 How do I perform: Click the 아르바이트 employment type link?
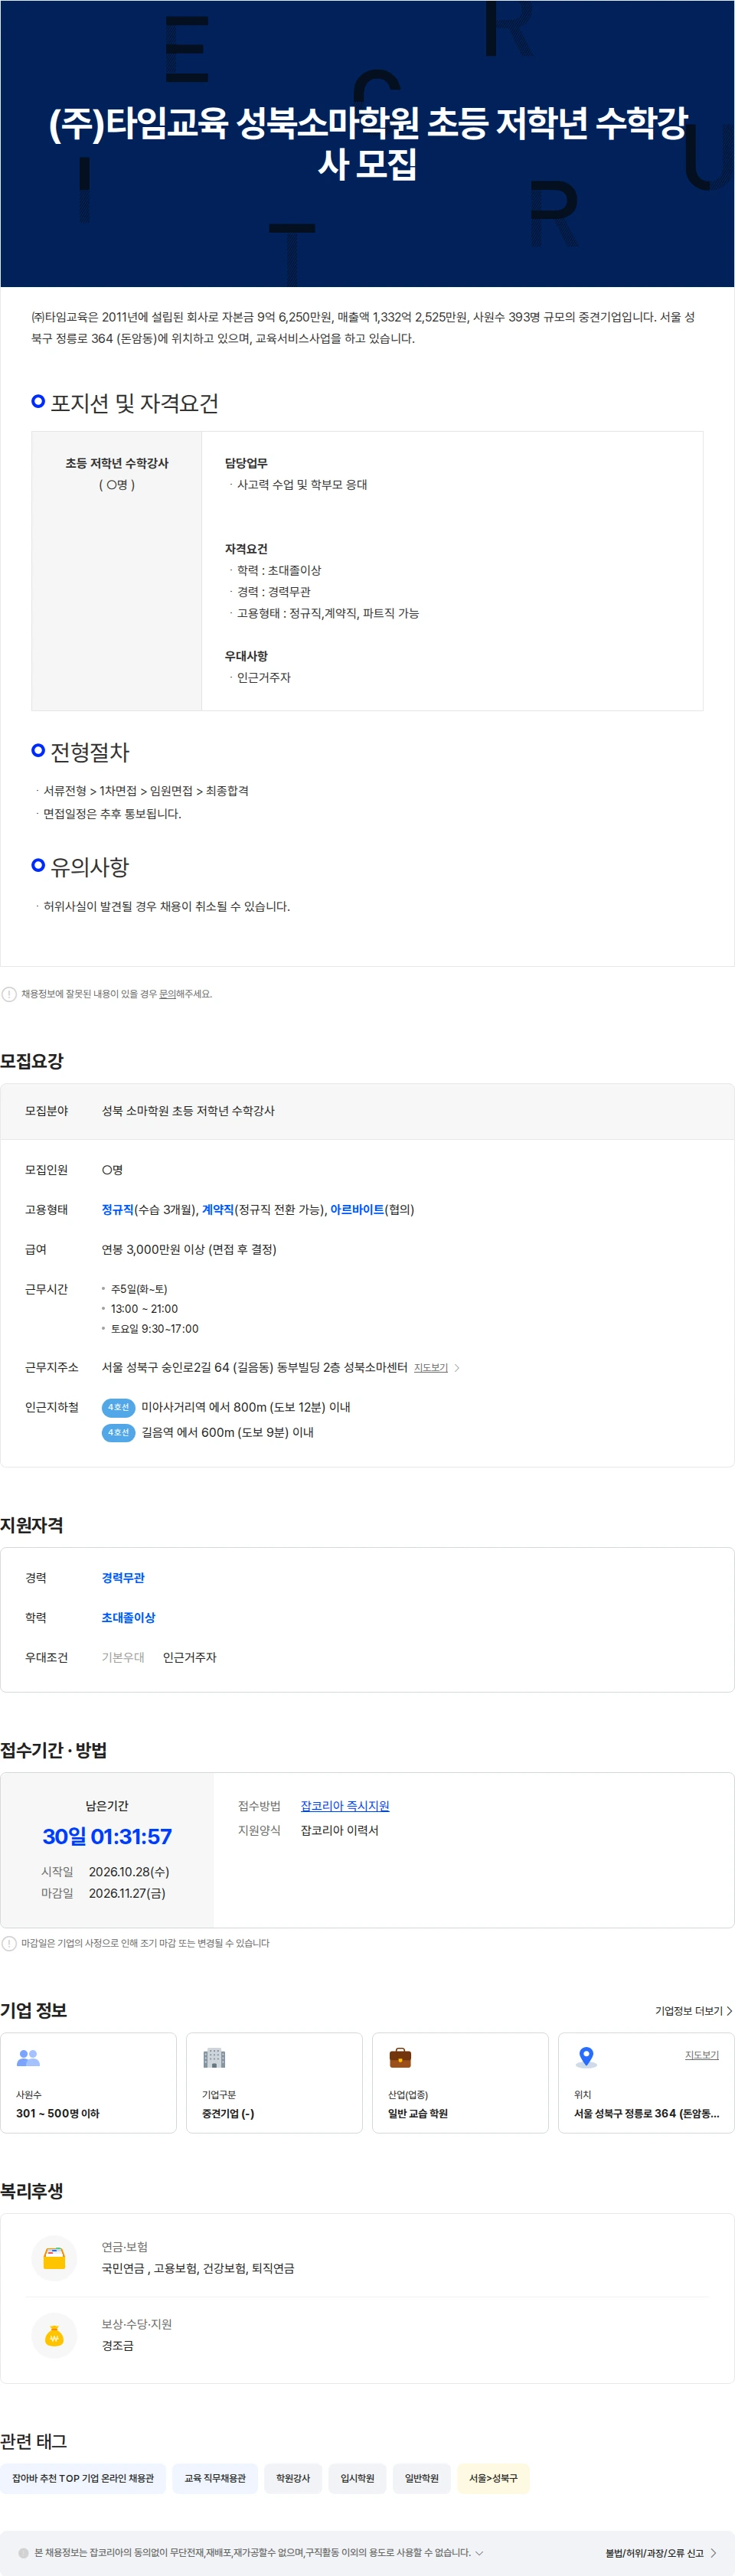(x=357, y=1209)
